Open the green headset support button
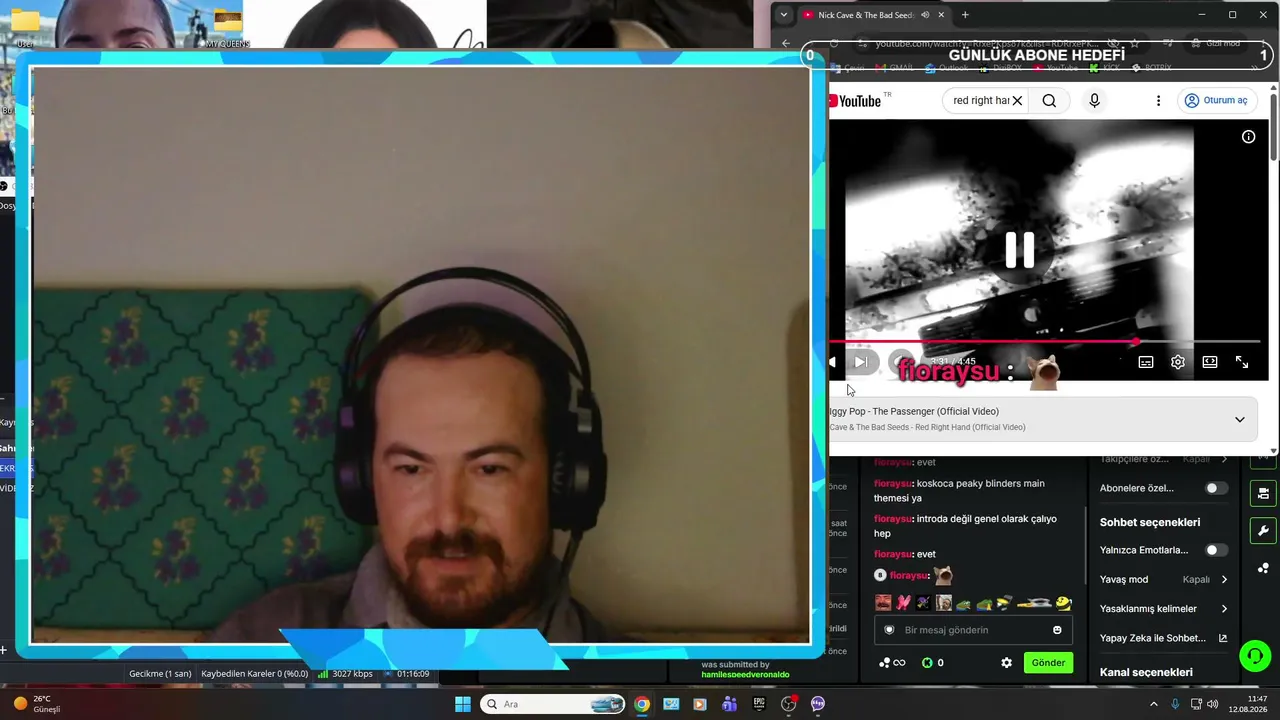 click(x=1254, y=656)
